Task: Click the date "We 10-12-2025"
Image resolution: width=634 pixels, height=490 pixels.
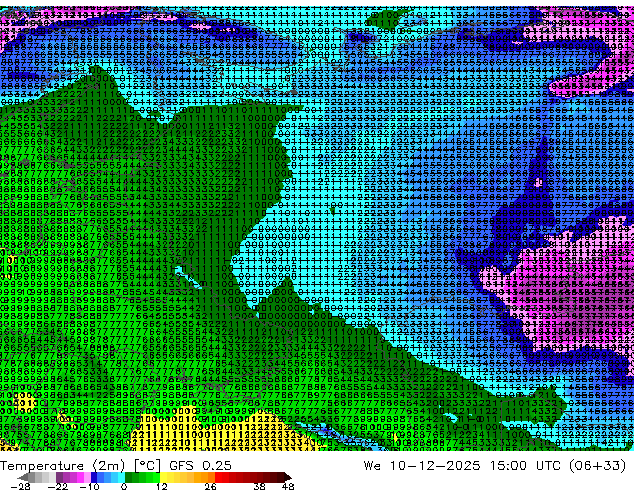Action: coord(422,466)
